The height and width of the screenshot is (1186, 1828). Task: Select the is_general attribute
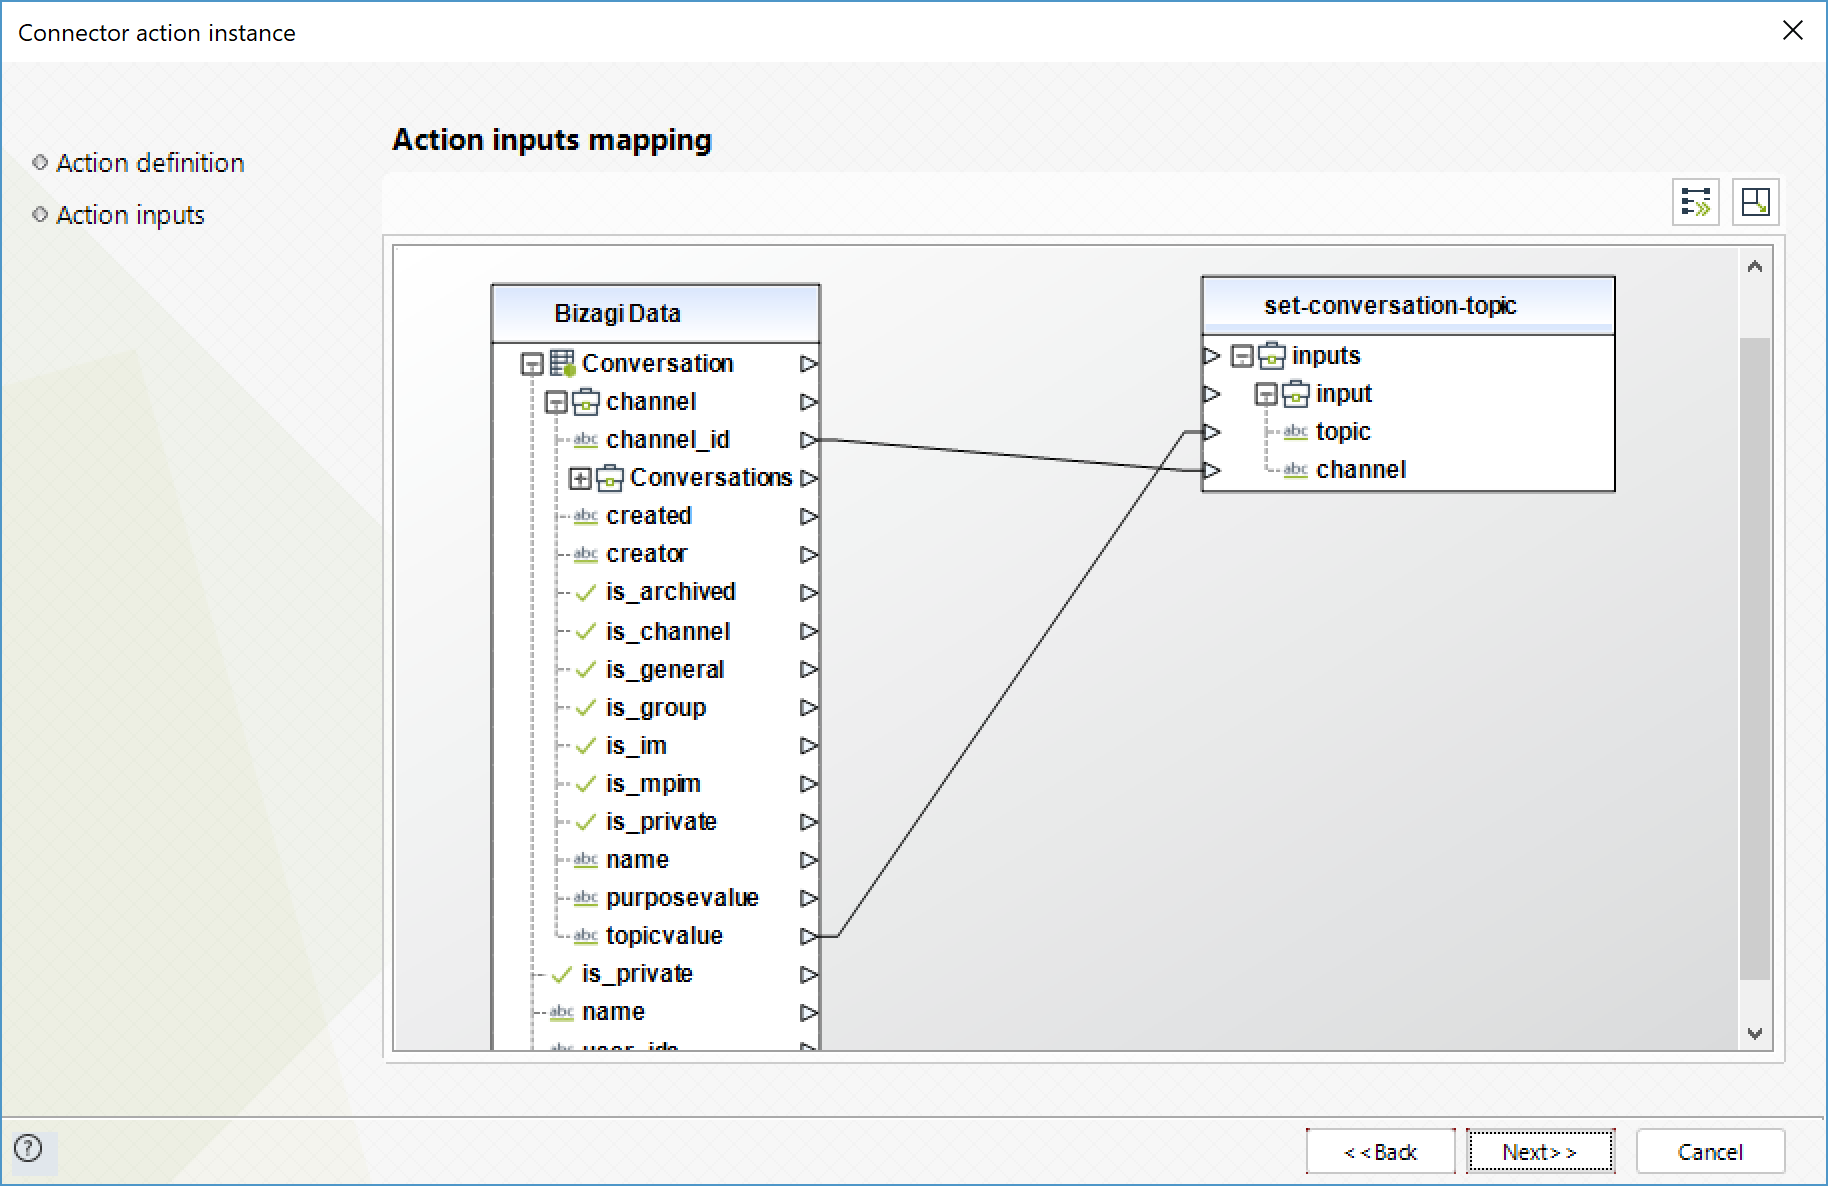coord(665,669)
